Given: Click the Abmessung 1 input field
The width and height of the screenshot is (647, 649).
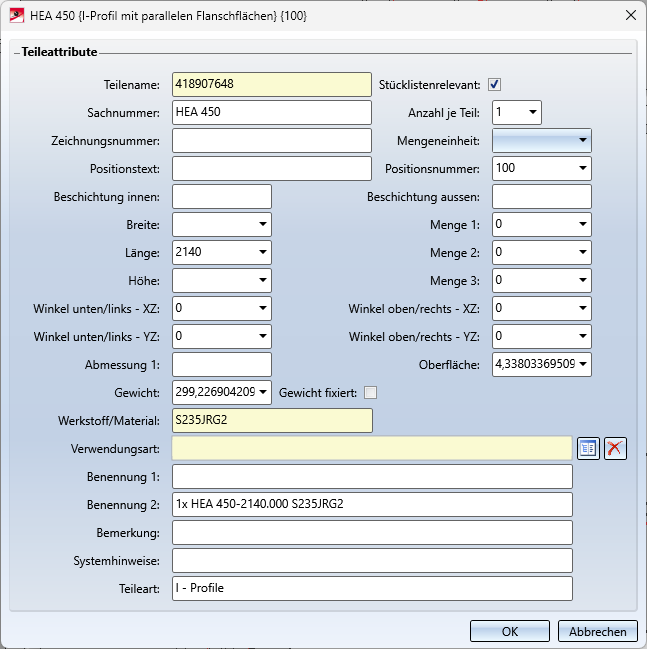Looking at the screenshot, I should (222, 364).
